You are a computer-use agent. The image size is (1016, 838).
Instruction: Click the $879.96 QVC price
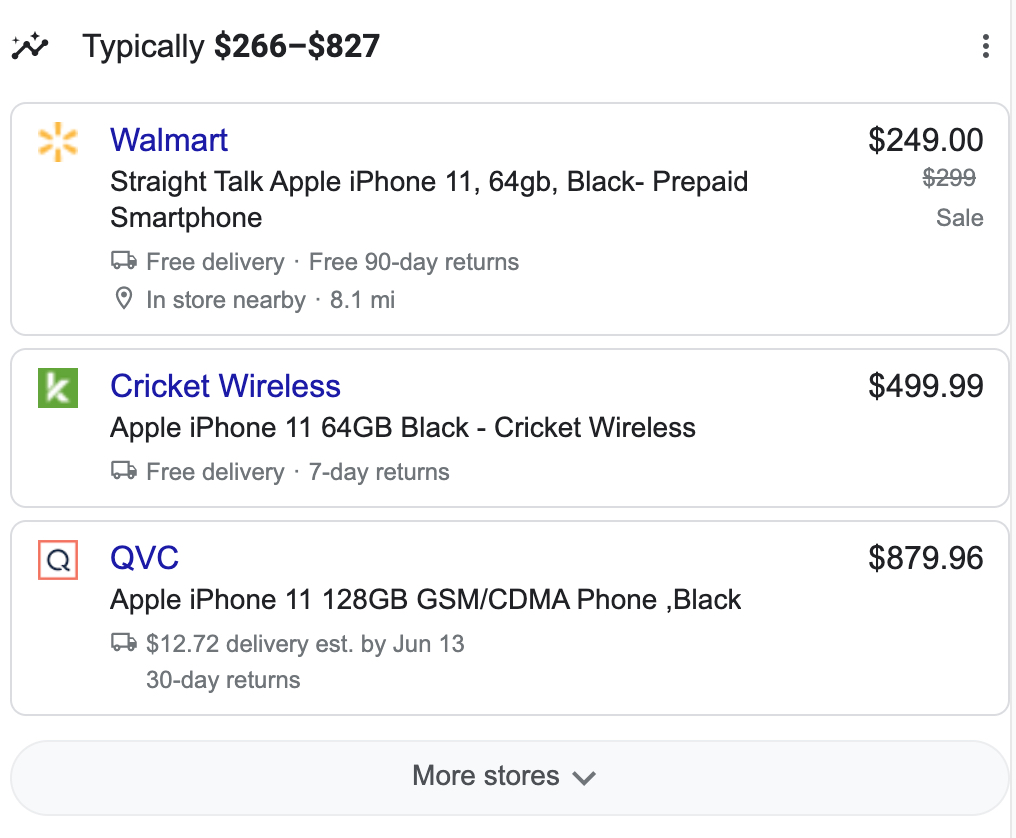pos(925,558)
